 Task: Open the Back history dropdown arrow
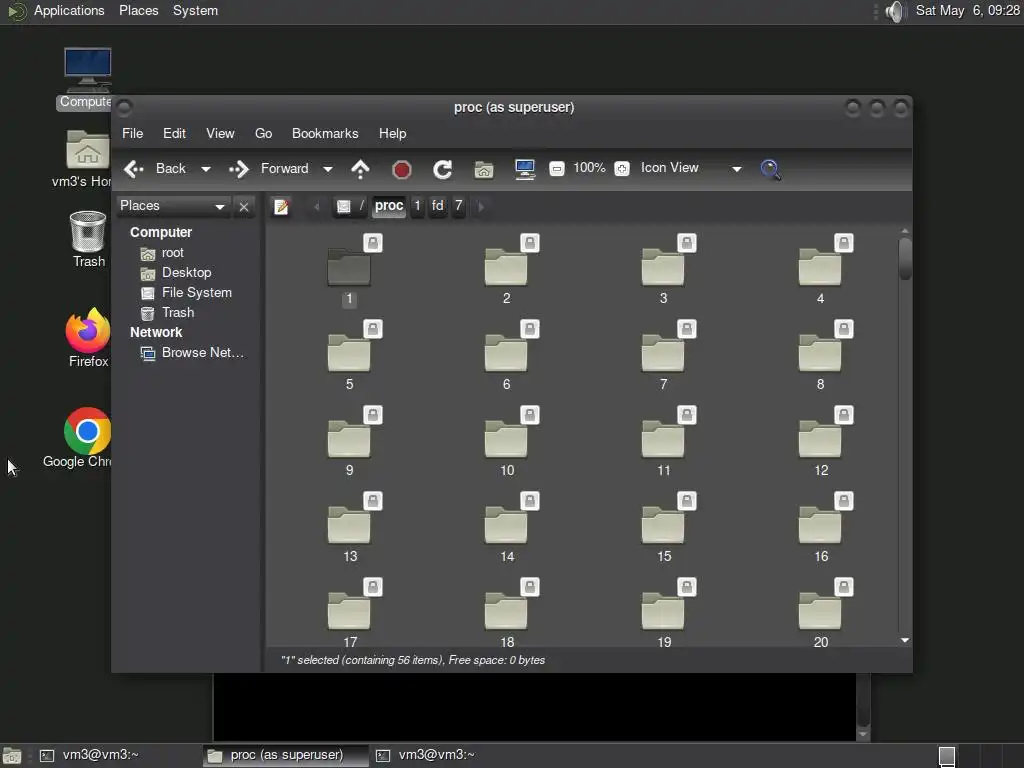[x=206, y=169]
